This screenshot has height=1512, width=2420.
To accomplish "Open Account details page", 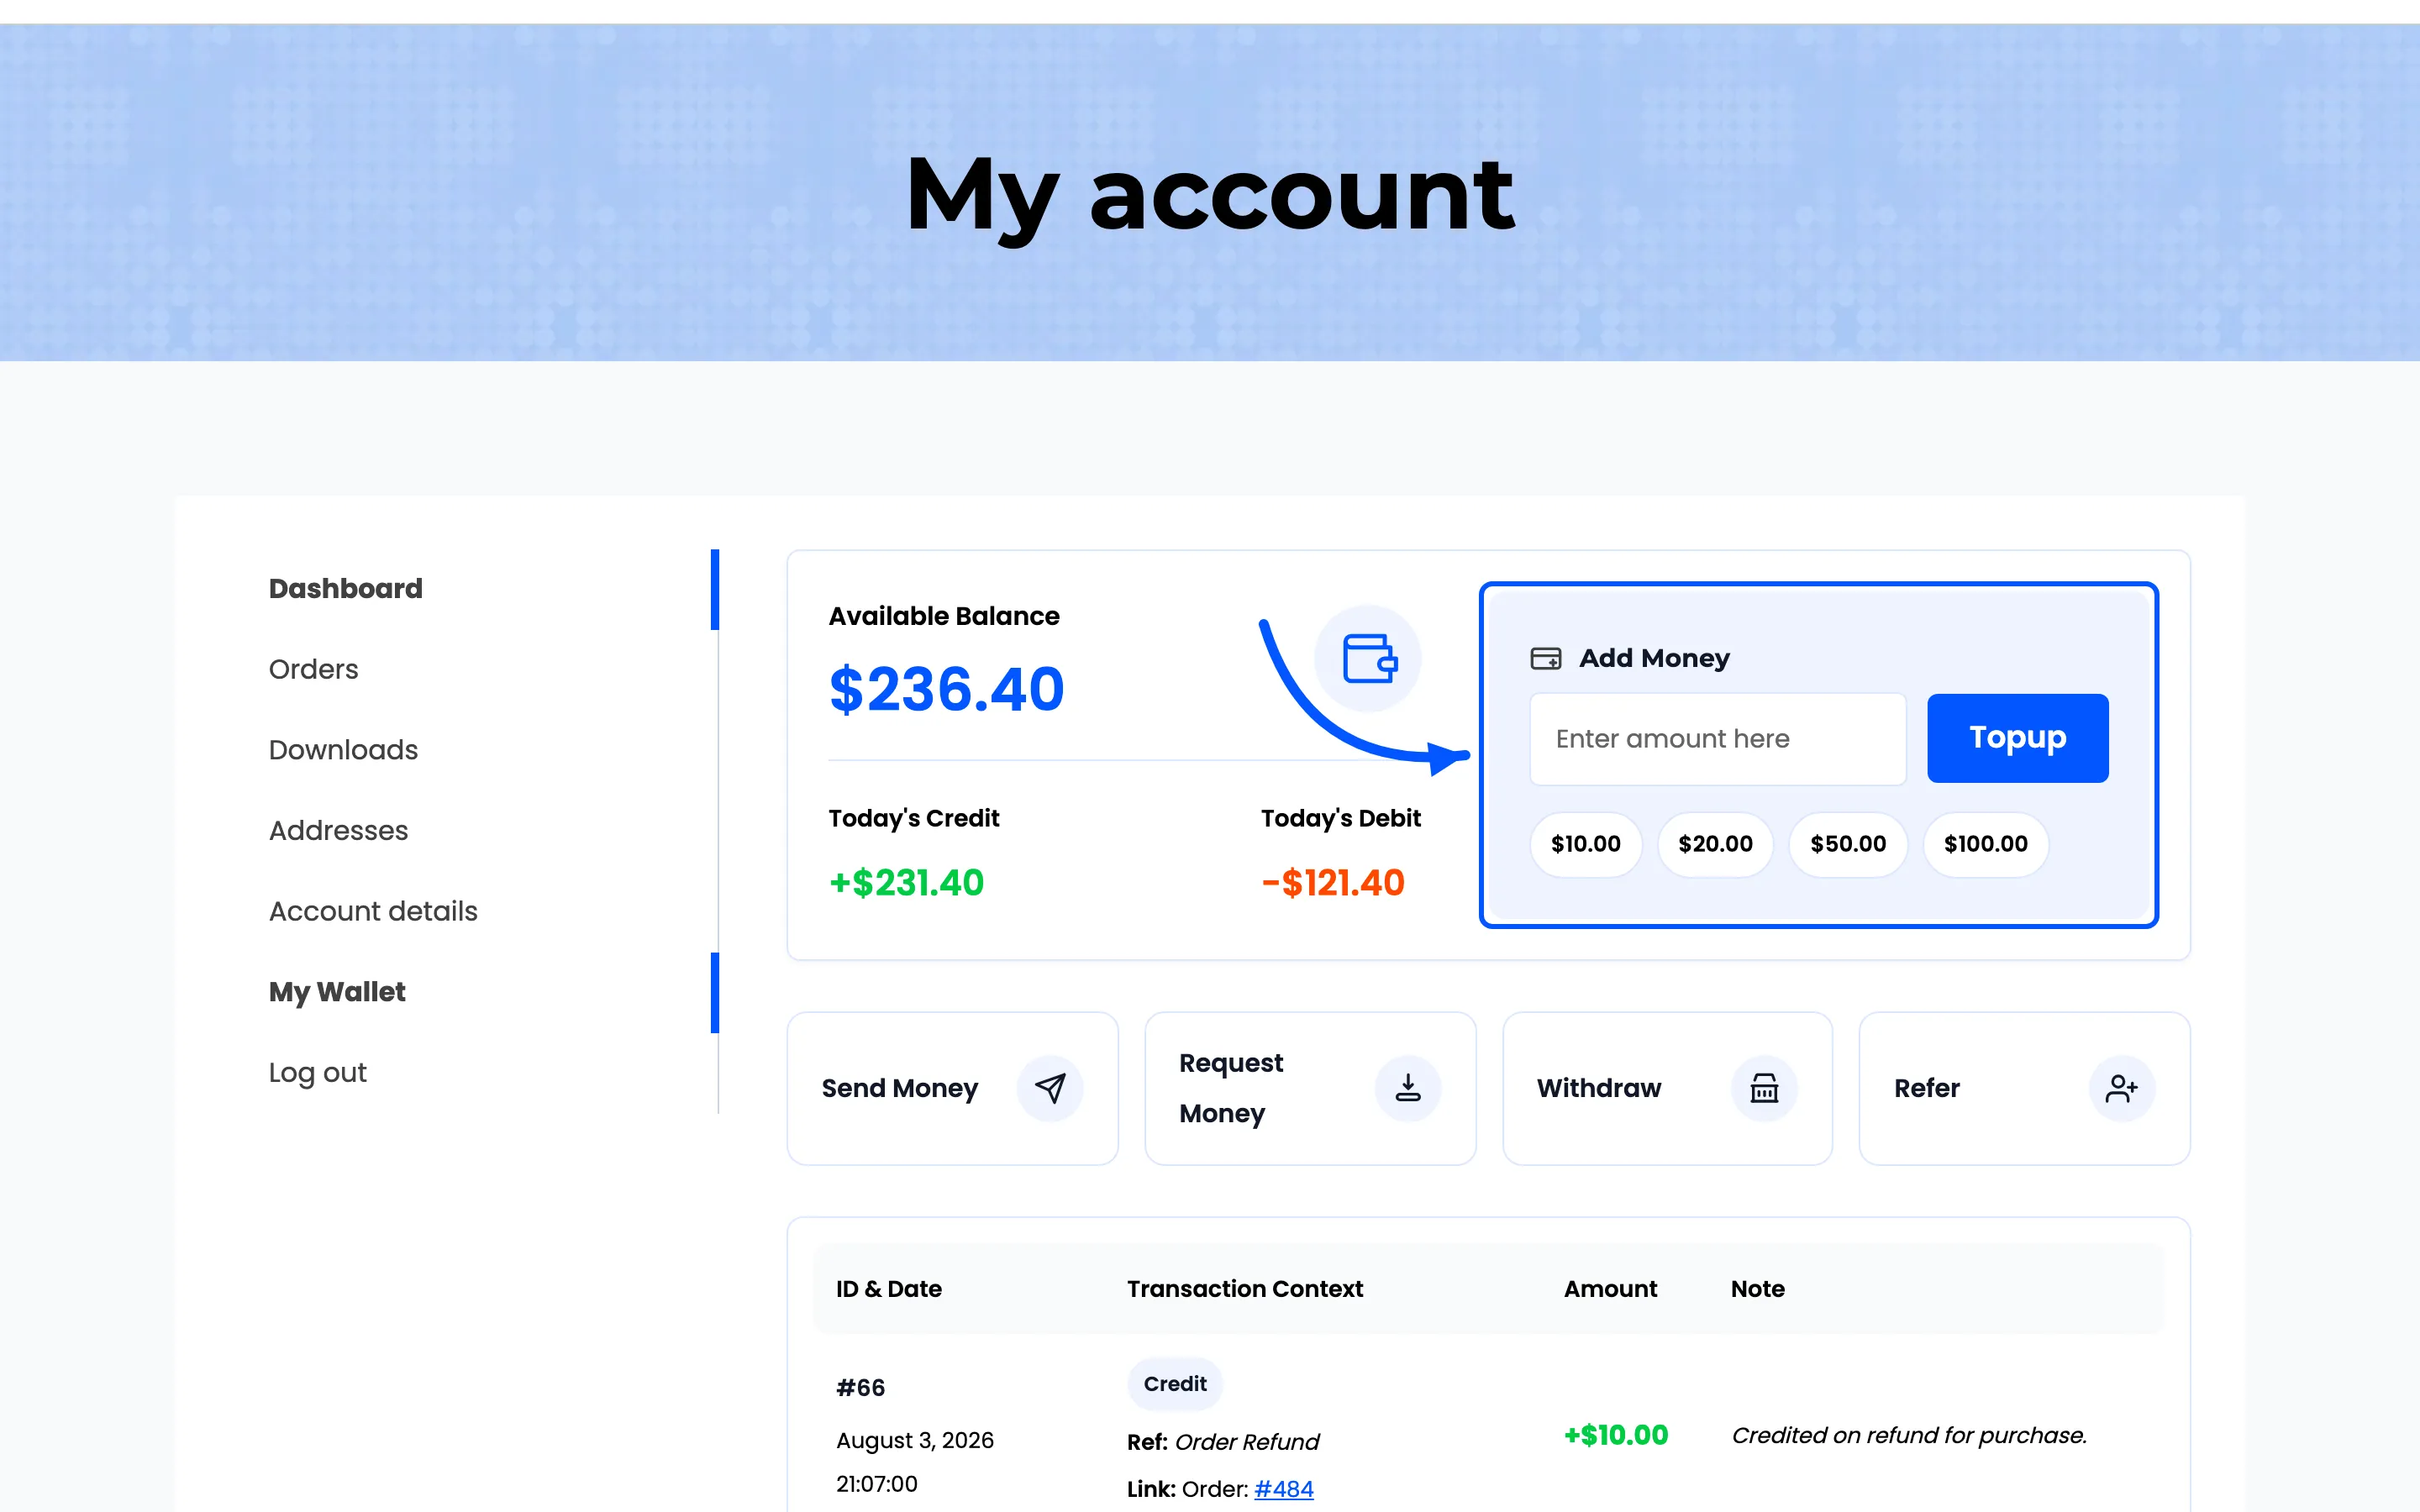I will 373,911.
